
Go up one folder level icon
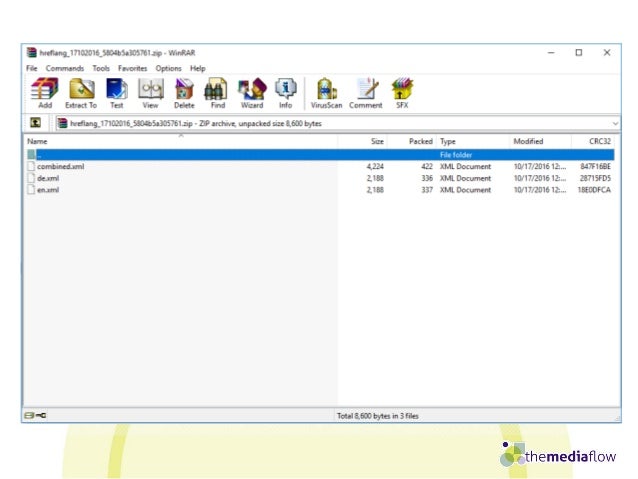click(x=35, y=122)
